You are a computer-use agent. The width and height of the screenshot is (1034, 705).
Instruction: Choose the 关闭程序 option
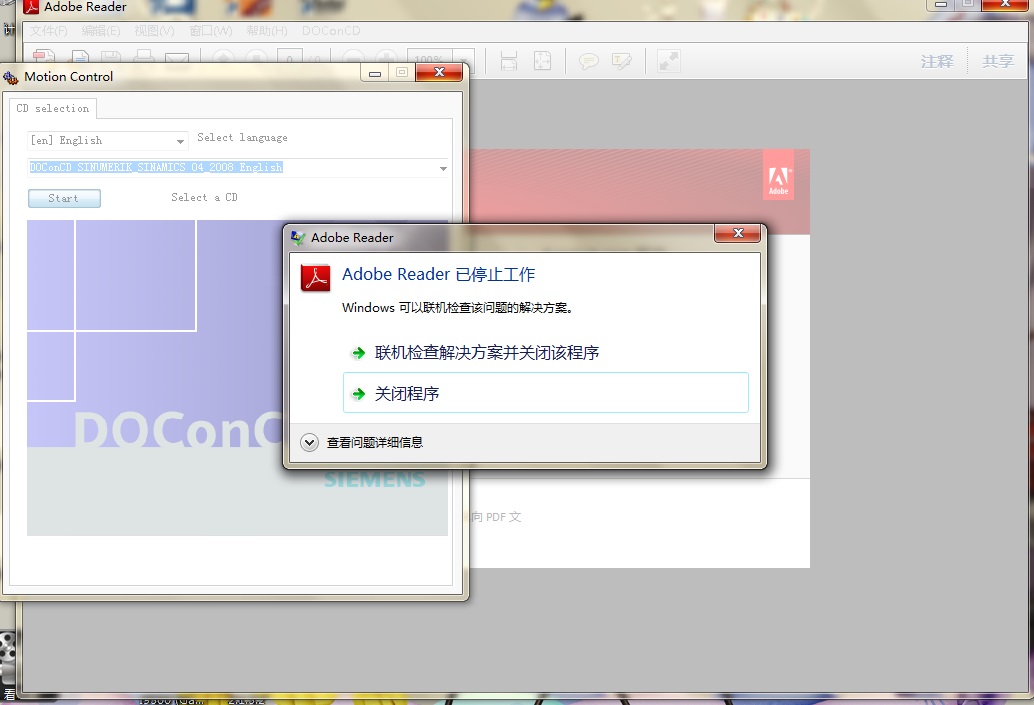tap(545, 393)
